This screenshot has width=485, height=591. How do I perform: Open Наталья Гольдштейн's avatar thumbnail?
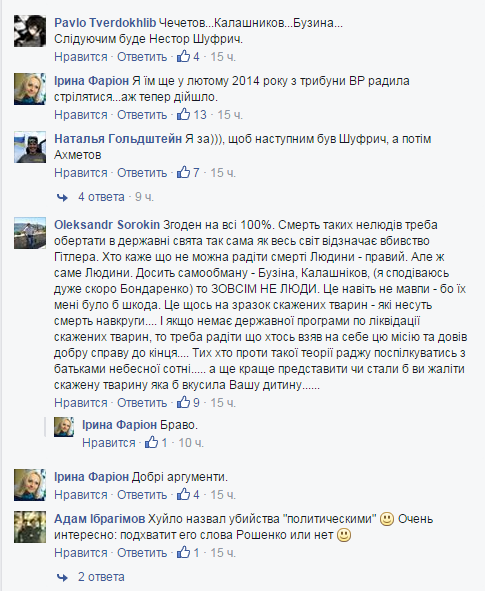click(30, 147)
